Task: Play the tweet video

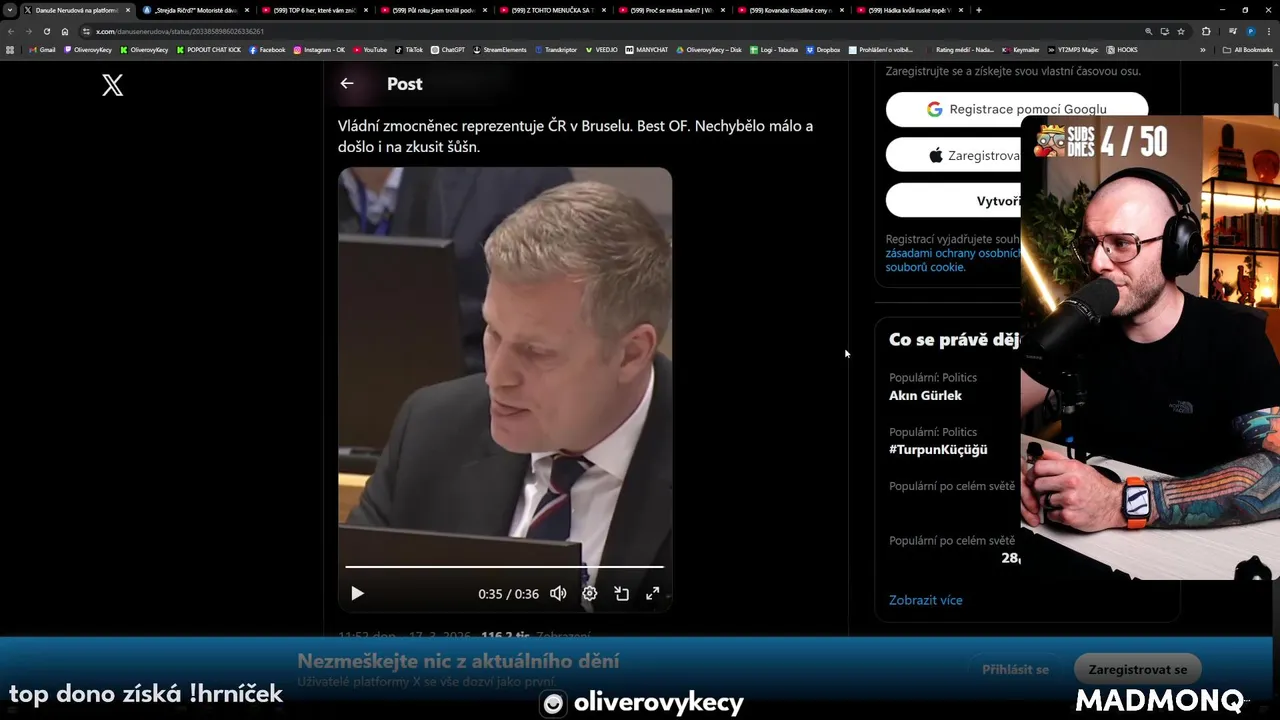Action: tap(357, 593)
